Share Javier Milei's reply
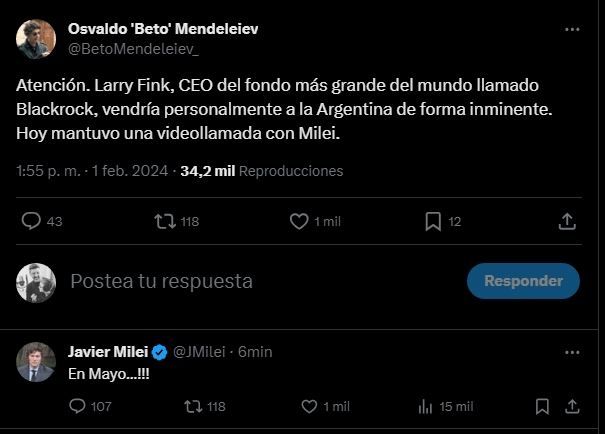This screenshot has width=605, height=434. click(574, 406)
